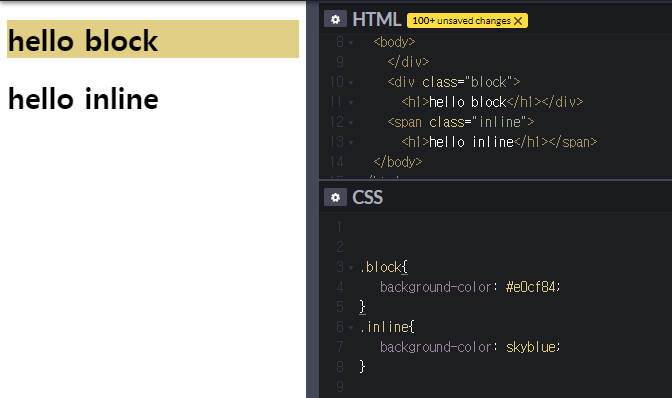Screen dimensions: 672x398
Task: Click closing brace on CSS line 8
Action: click(363, 367)
